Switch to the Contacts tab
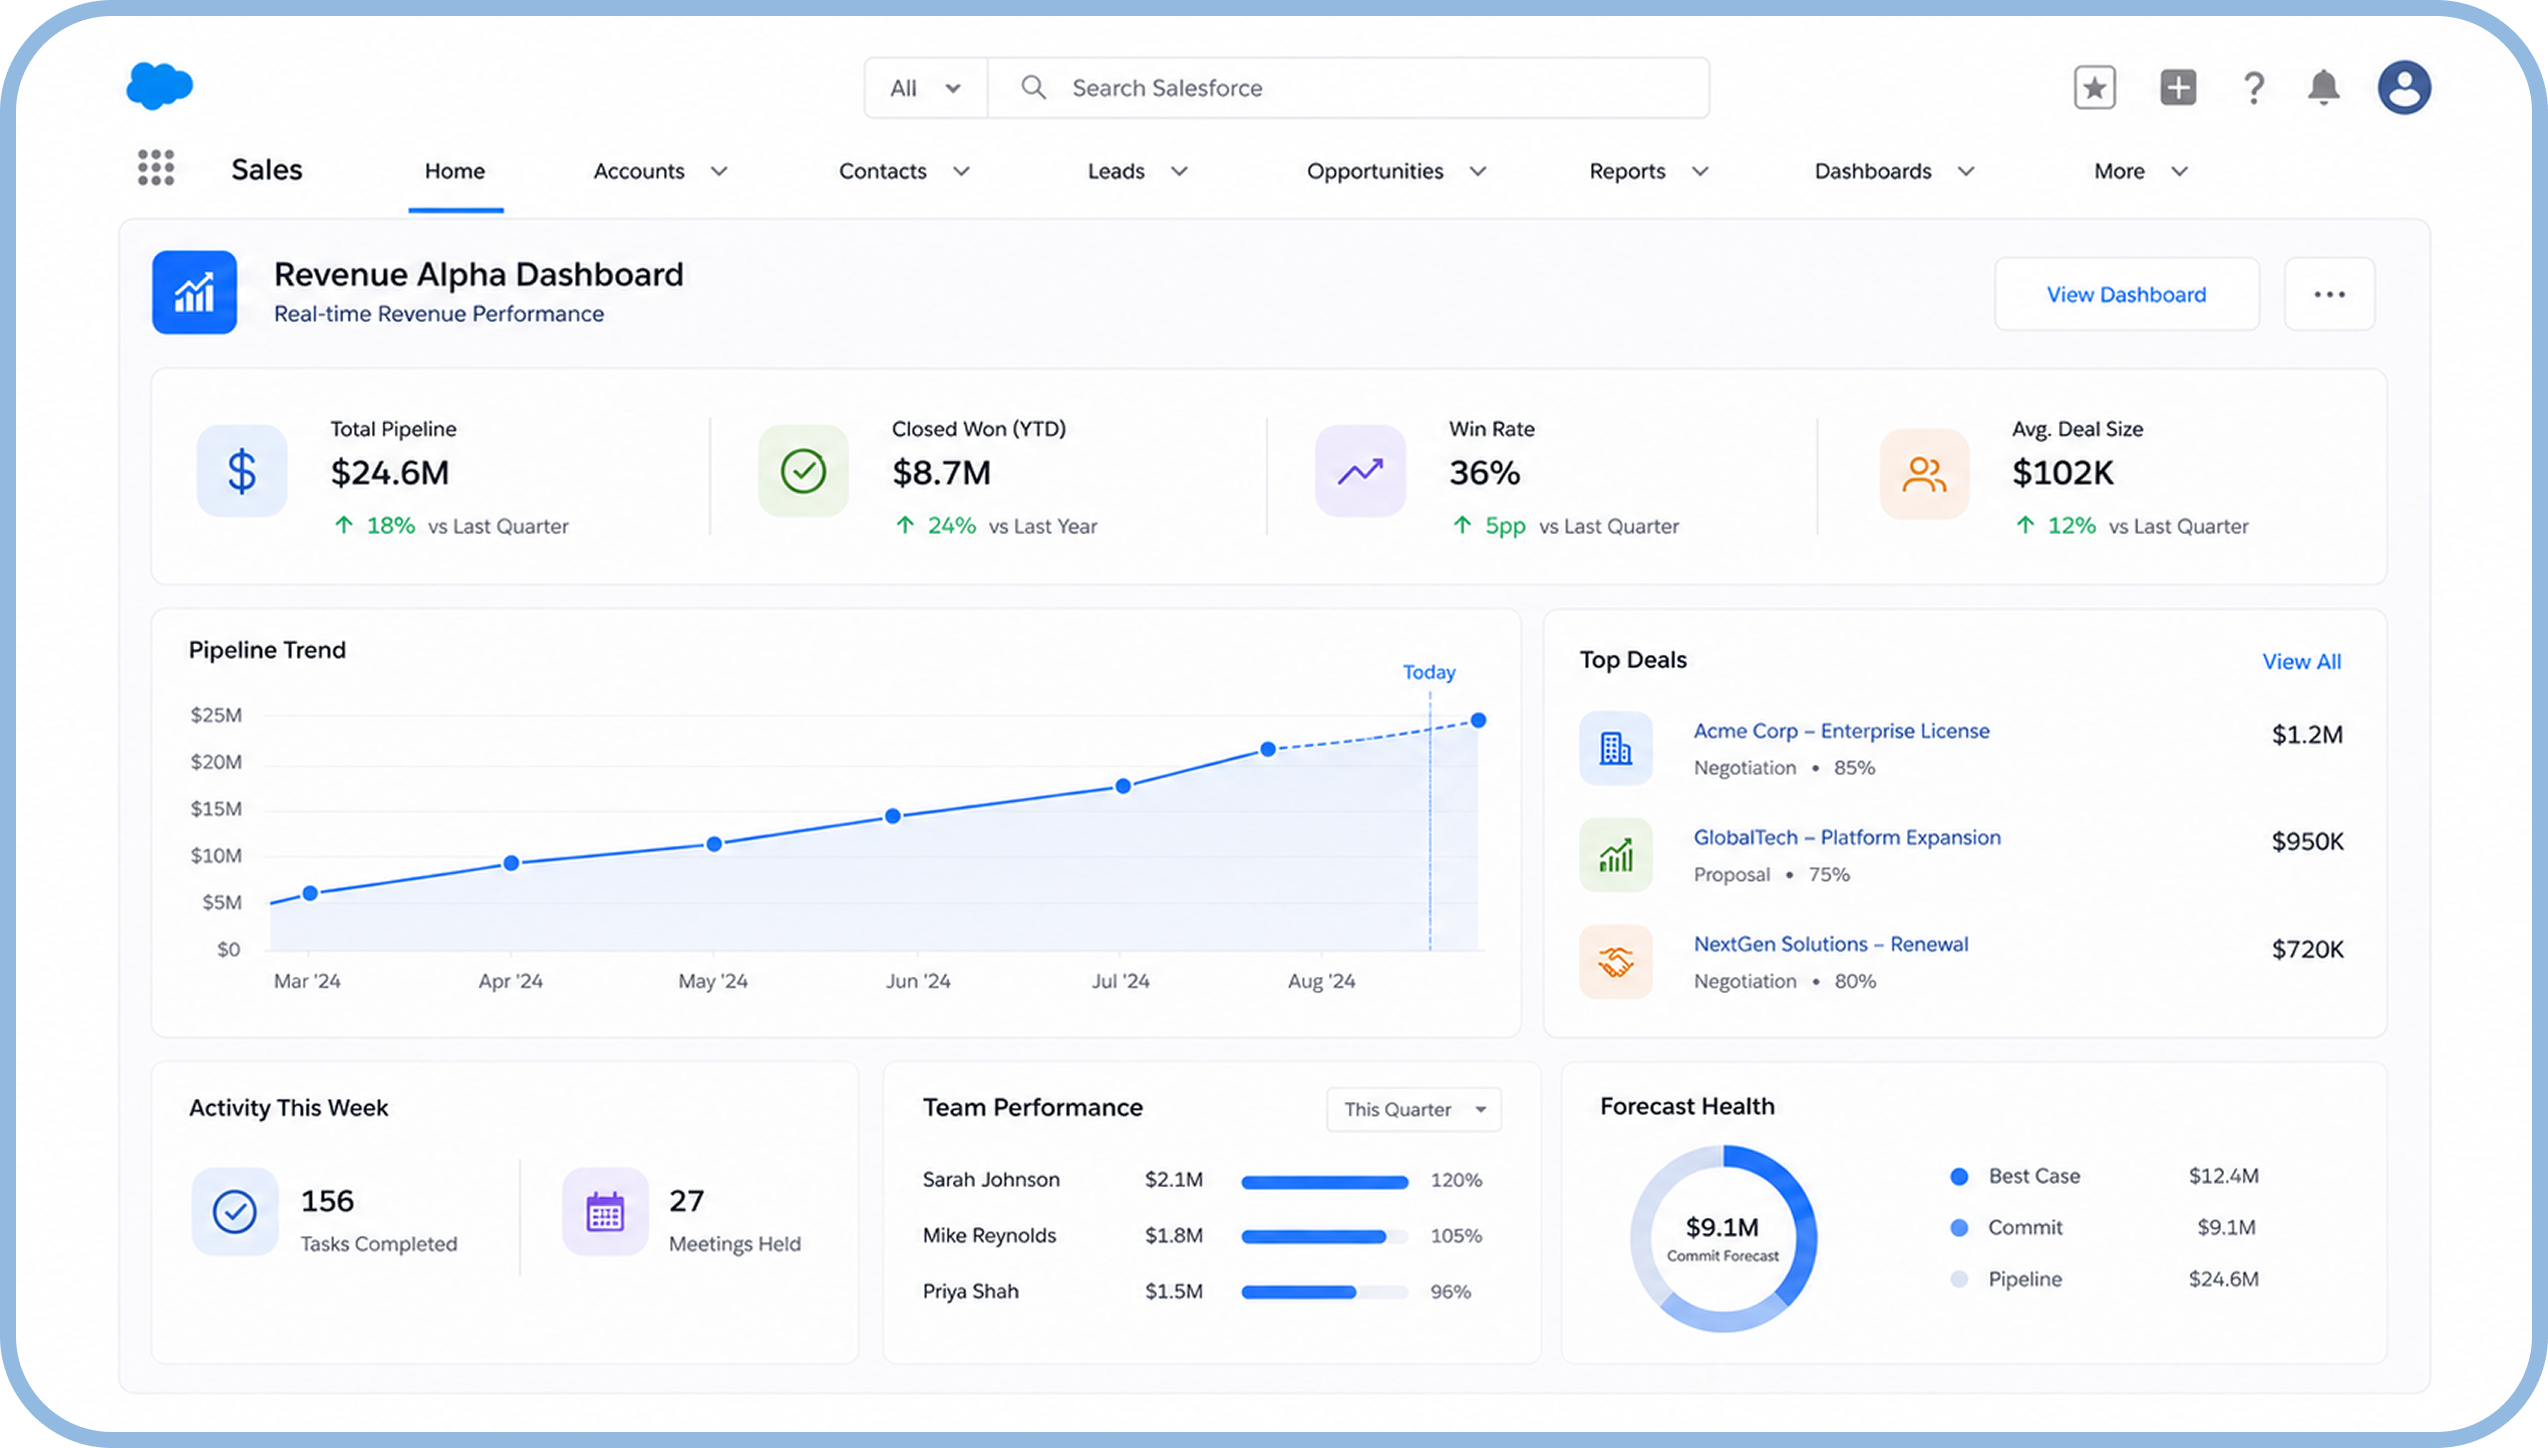The image size is (2548, 1448). 883,171
